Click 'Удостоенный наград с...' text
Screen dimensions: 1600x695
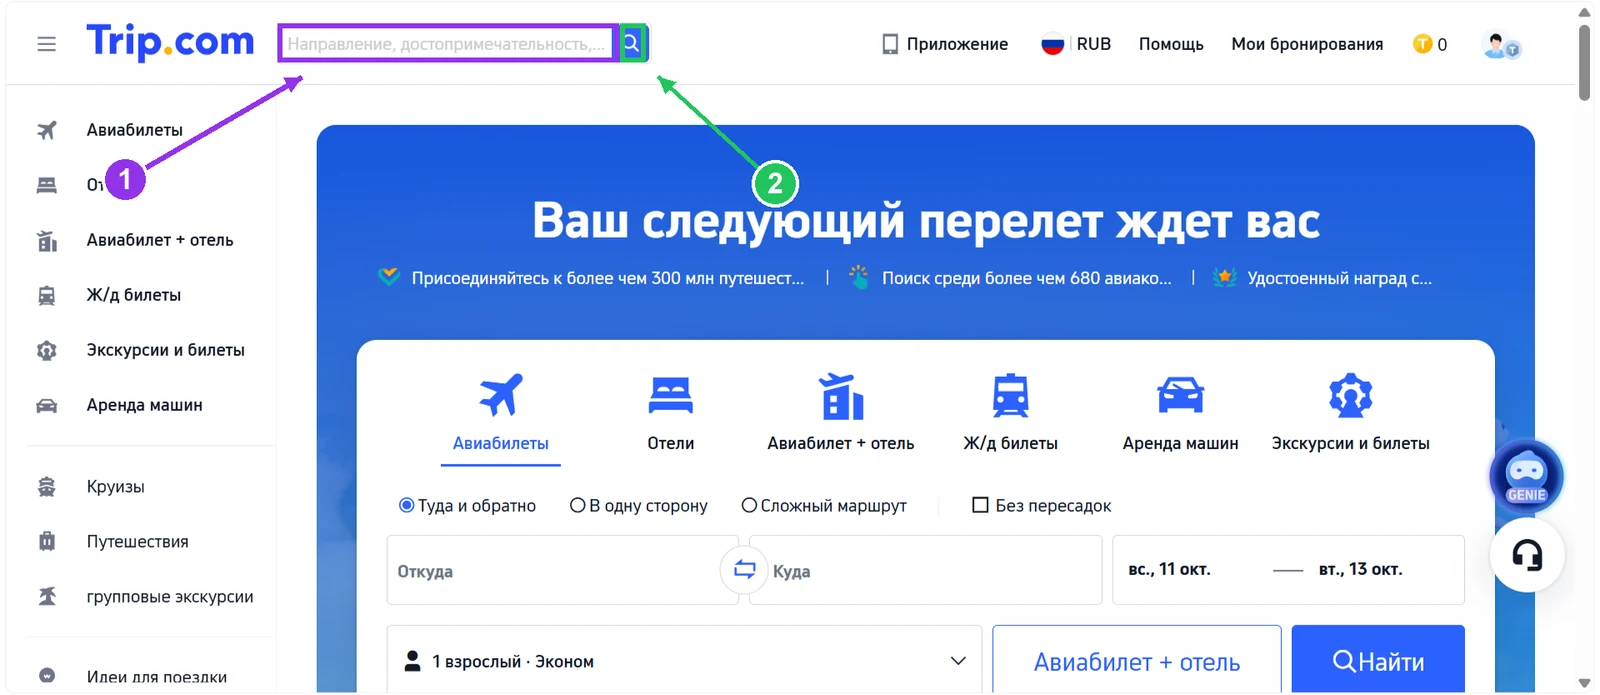pos(1339,278)
